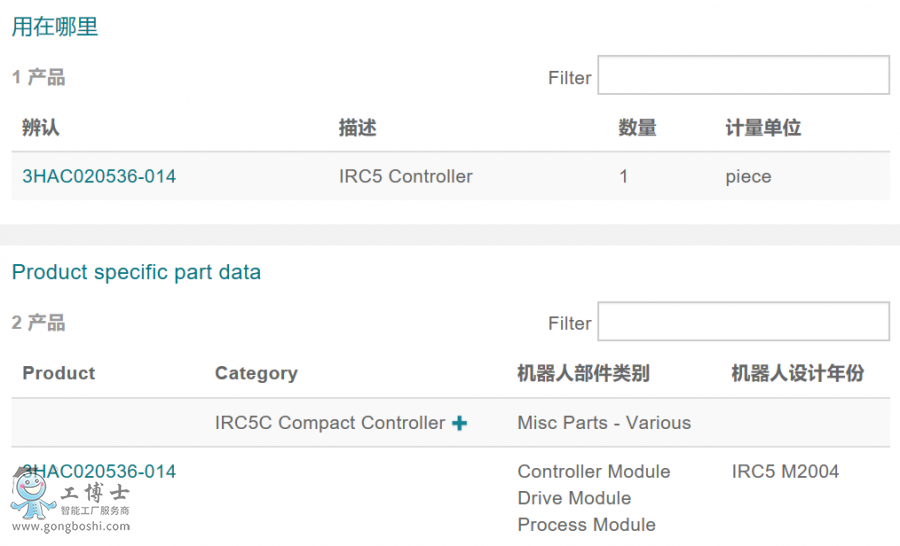Click the 数量 column header
Screen dimensions: 900x546
click(637, 128)
